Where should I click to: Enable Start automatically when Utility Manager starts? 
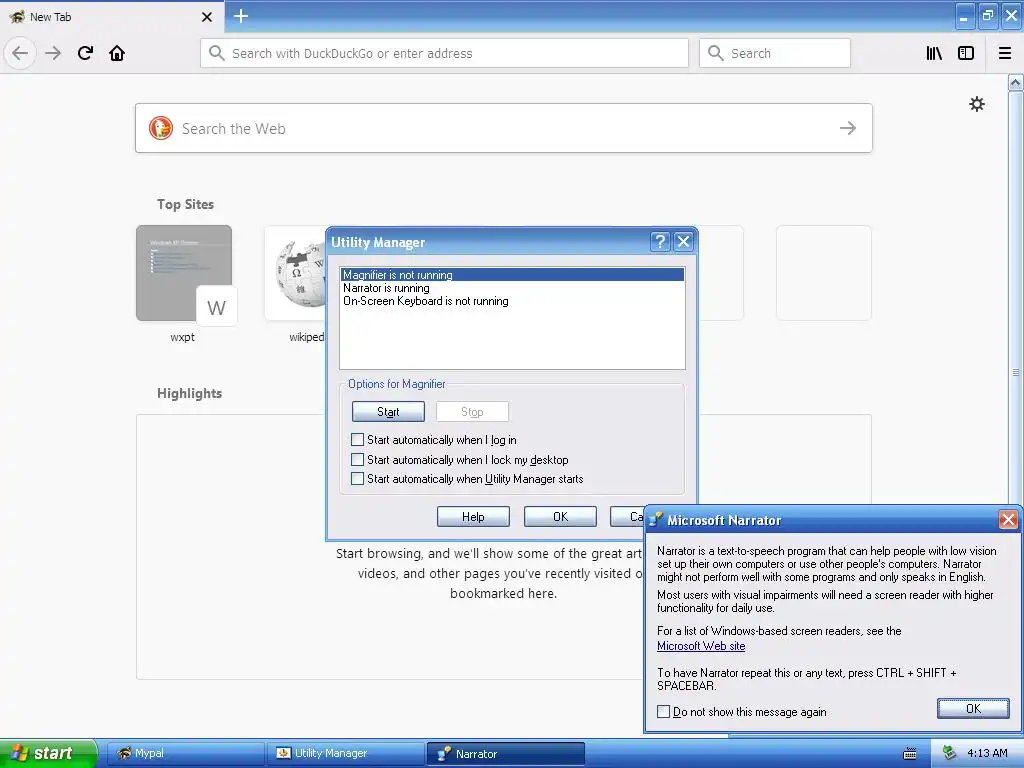(357, 479)
